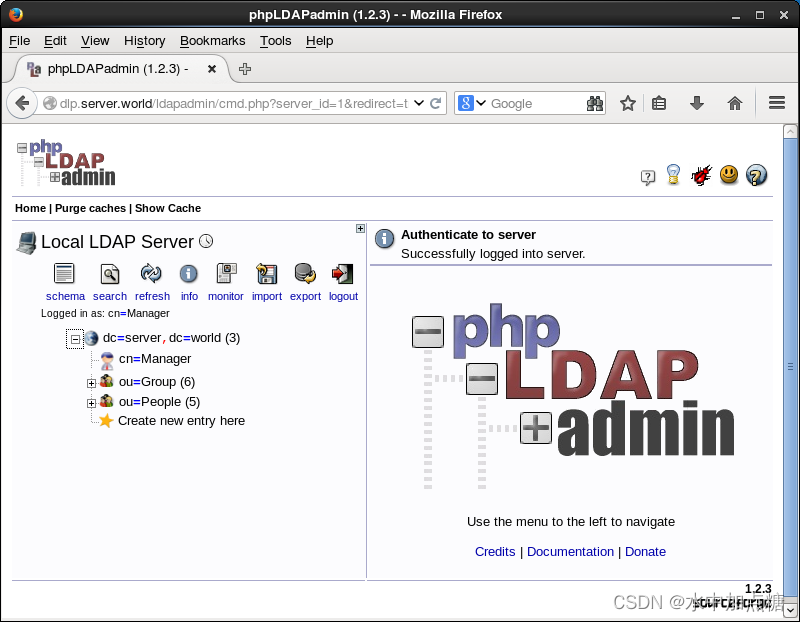The image size is (800, 622).
Task: Click the Purge caches link
Action: pos(90,208)
